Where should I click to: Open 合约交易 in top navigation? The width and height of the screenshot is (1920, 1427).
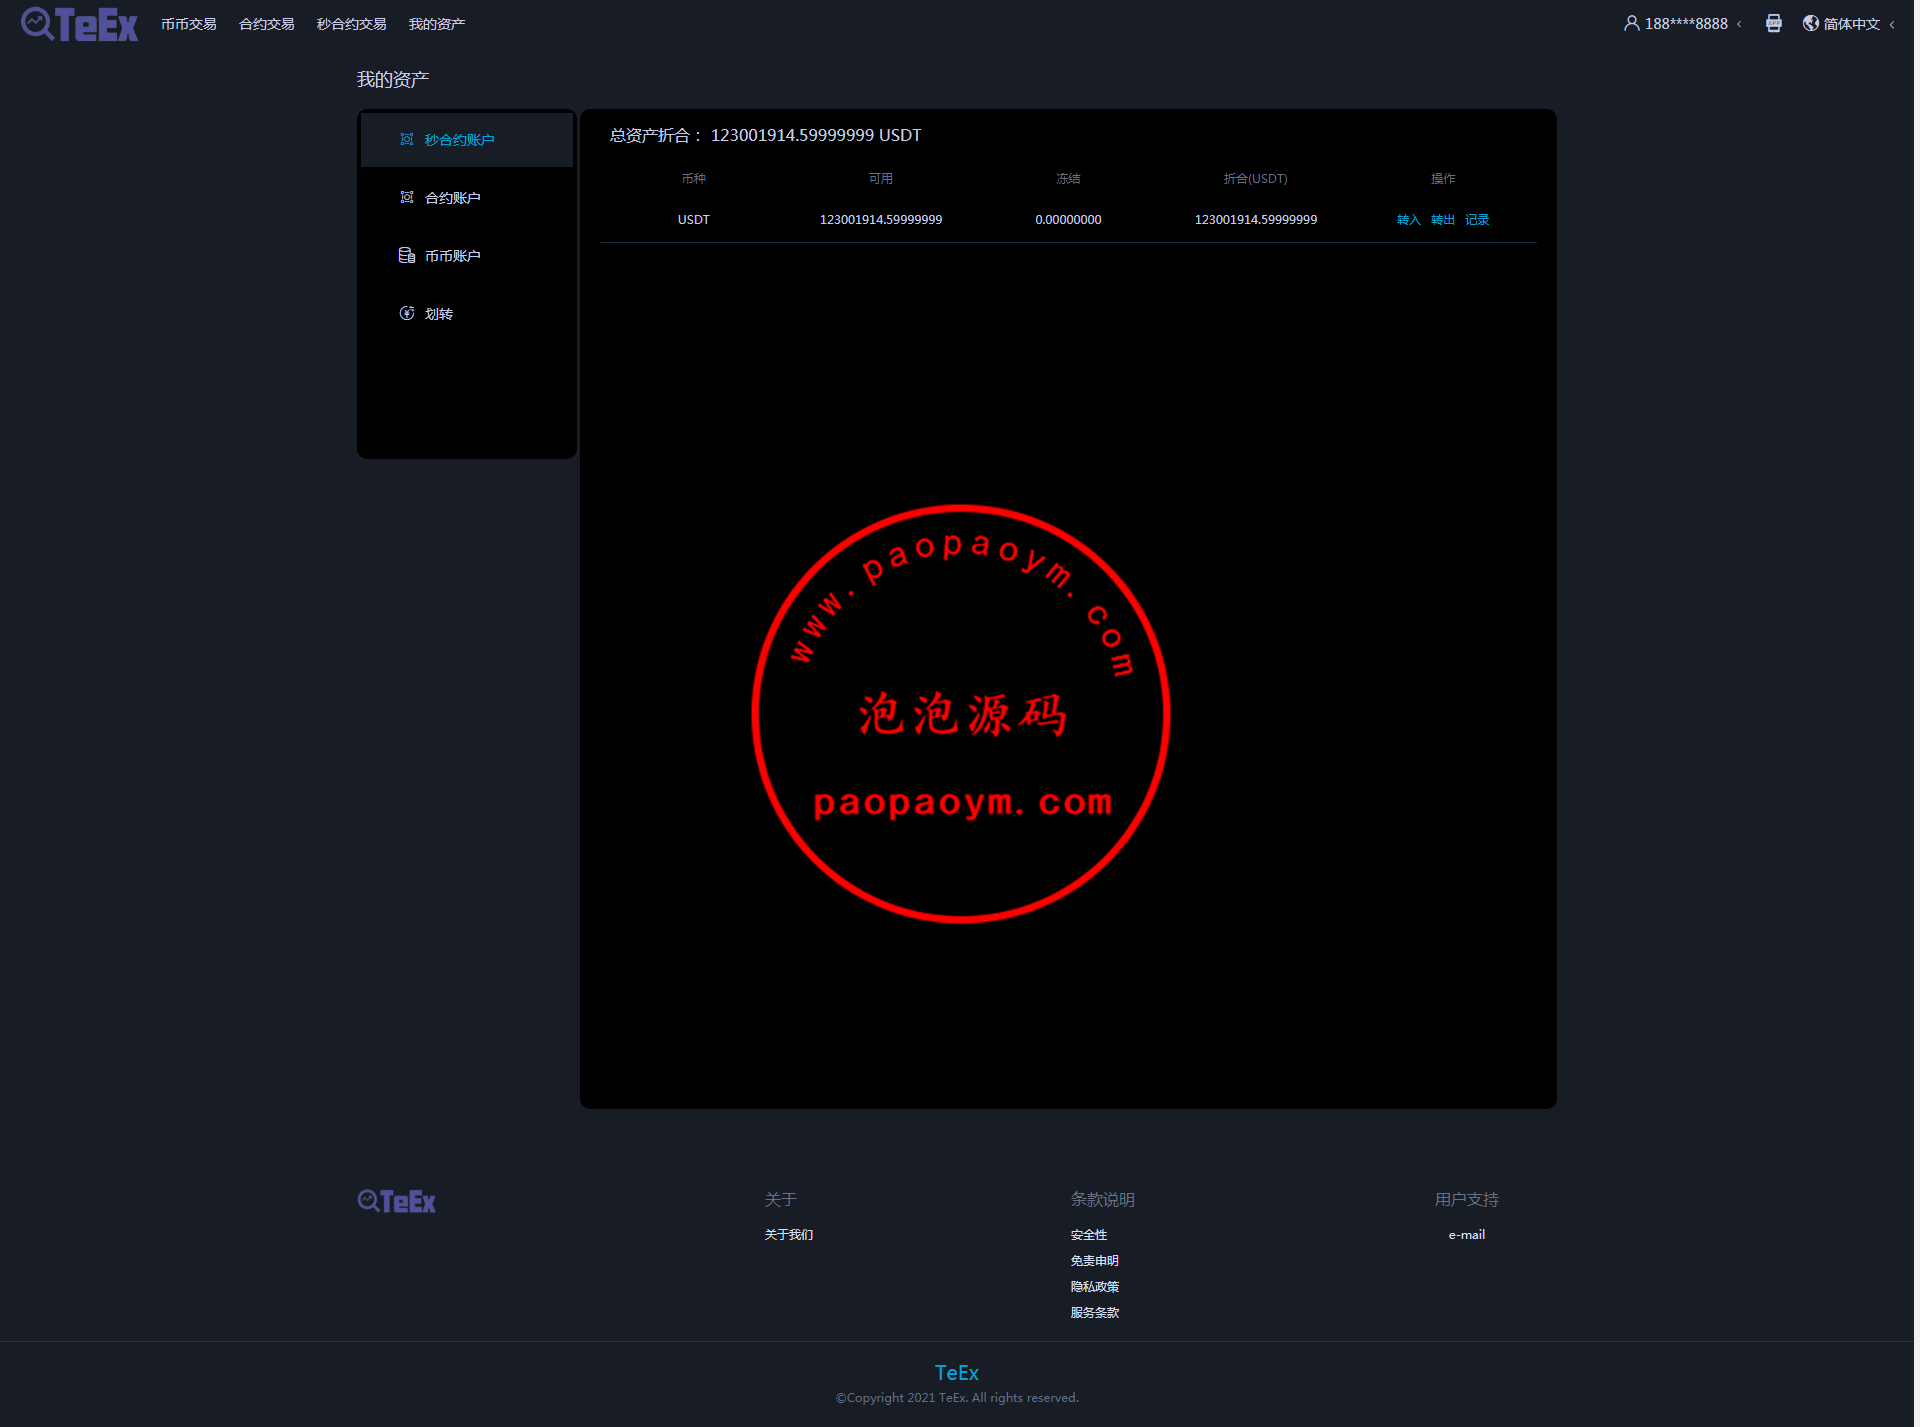point(266,24)
